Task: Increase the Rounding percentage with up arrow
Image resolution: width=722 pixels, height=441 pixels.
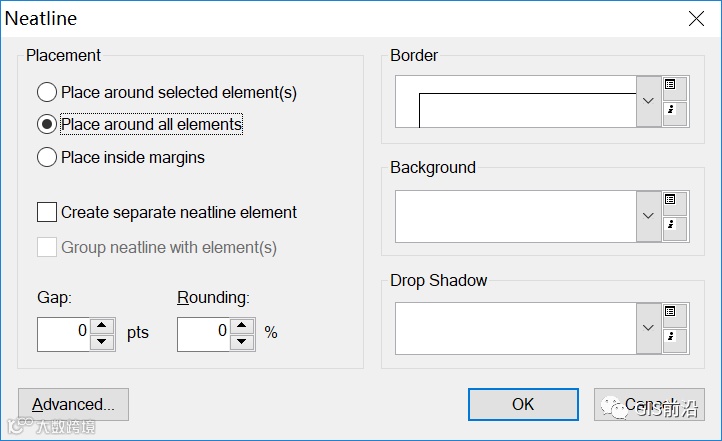Action: coord(242,325)
